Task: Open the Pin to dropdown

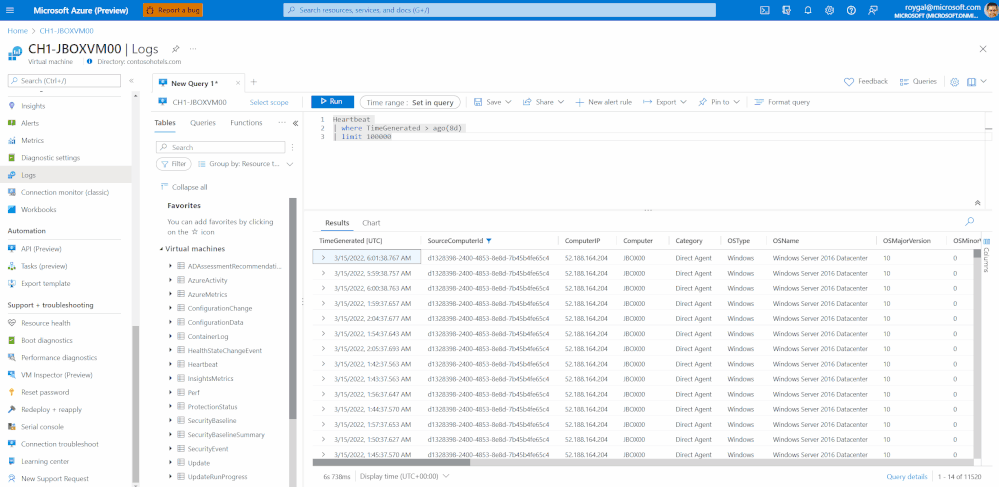Action: pos(719,102)
